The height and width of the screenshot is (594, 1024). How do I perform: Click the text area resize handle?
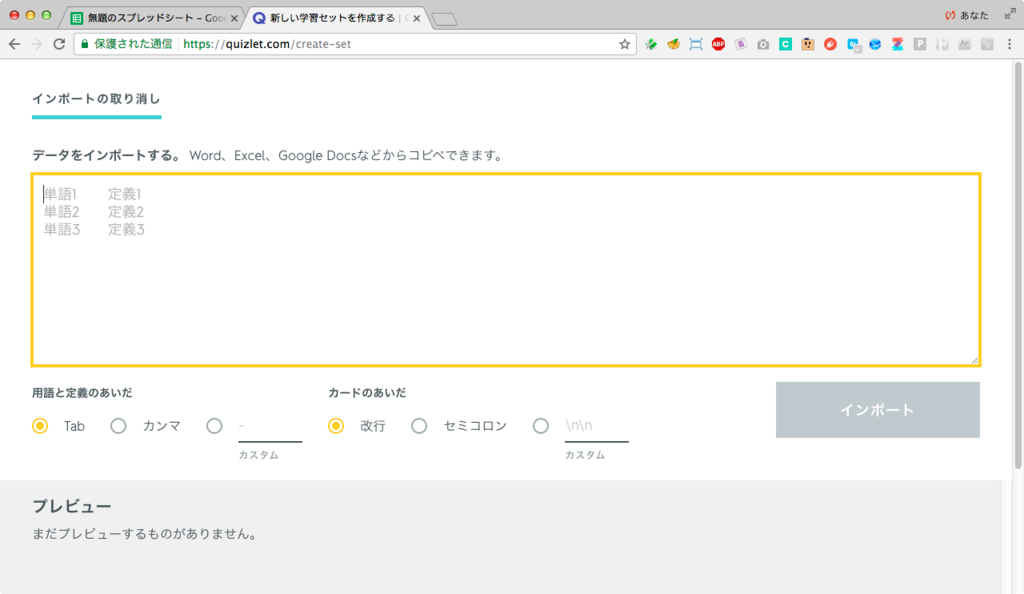pyautogui.click(x=974, y=360)
